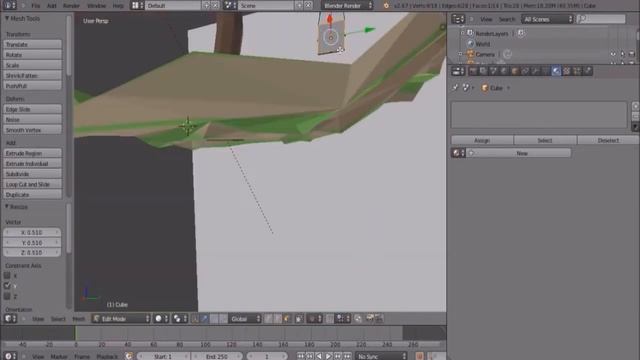Adjust the Y resize vector field
640x360 pixels.
point(32,242)
